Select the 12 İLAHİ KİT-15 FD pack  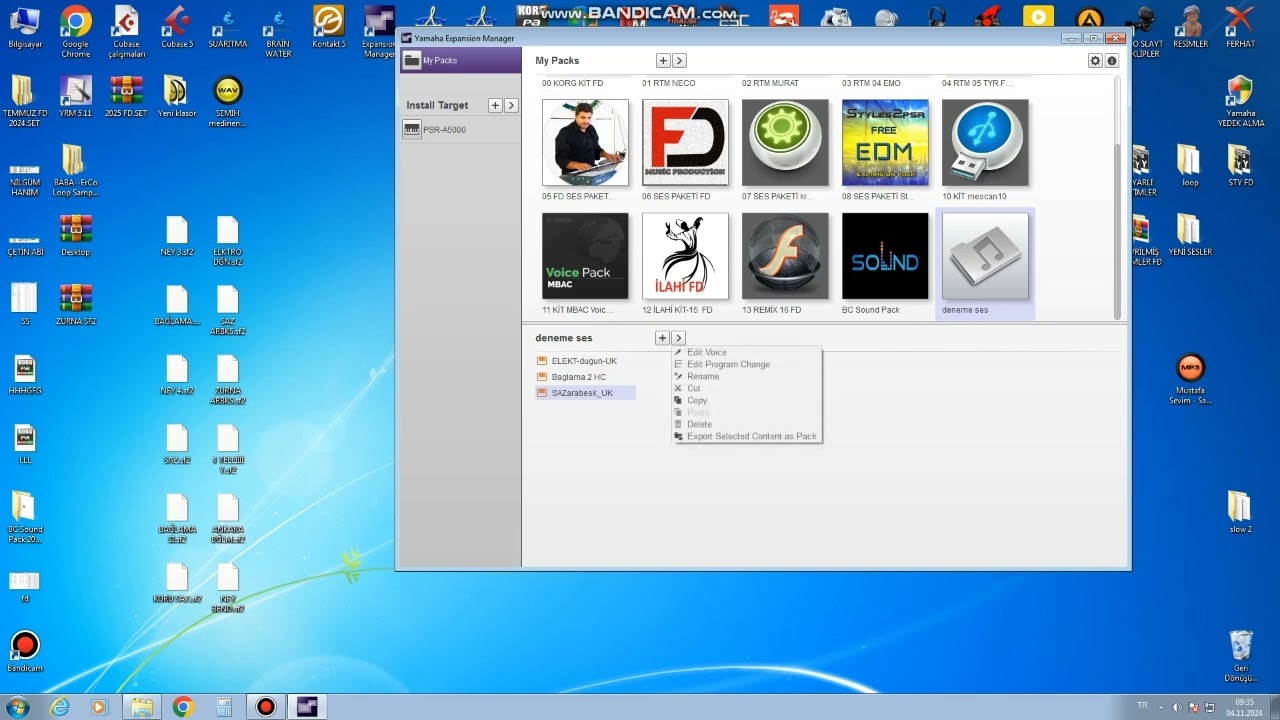point(685,256)
